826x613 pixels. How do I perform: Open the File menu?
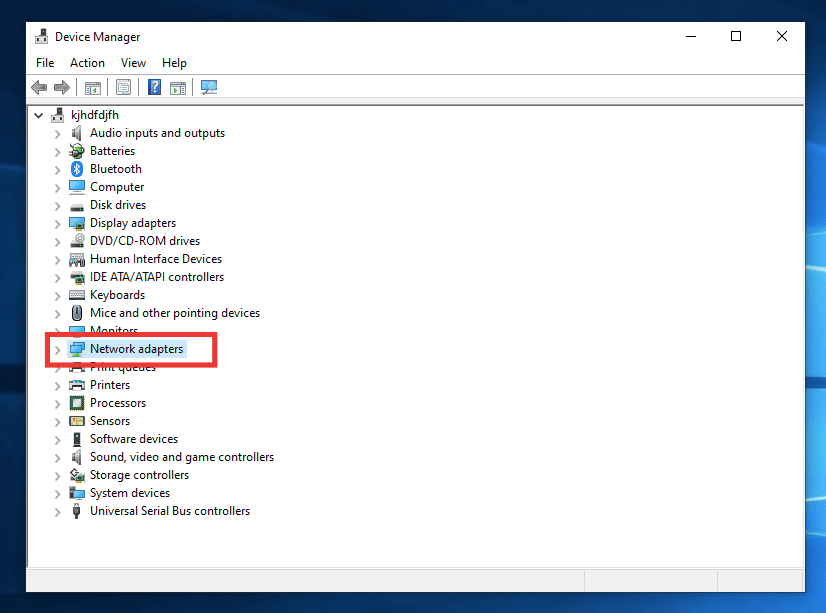45,63
